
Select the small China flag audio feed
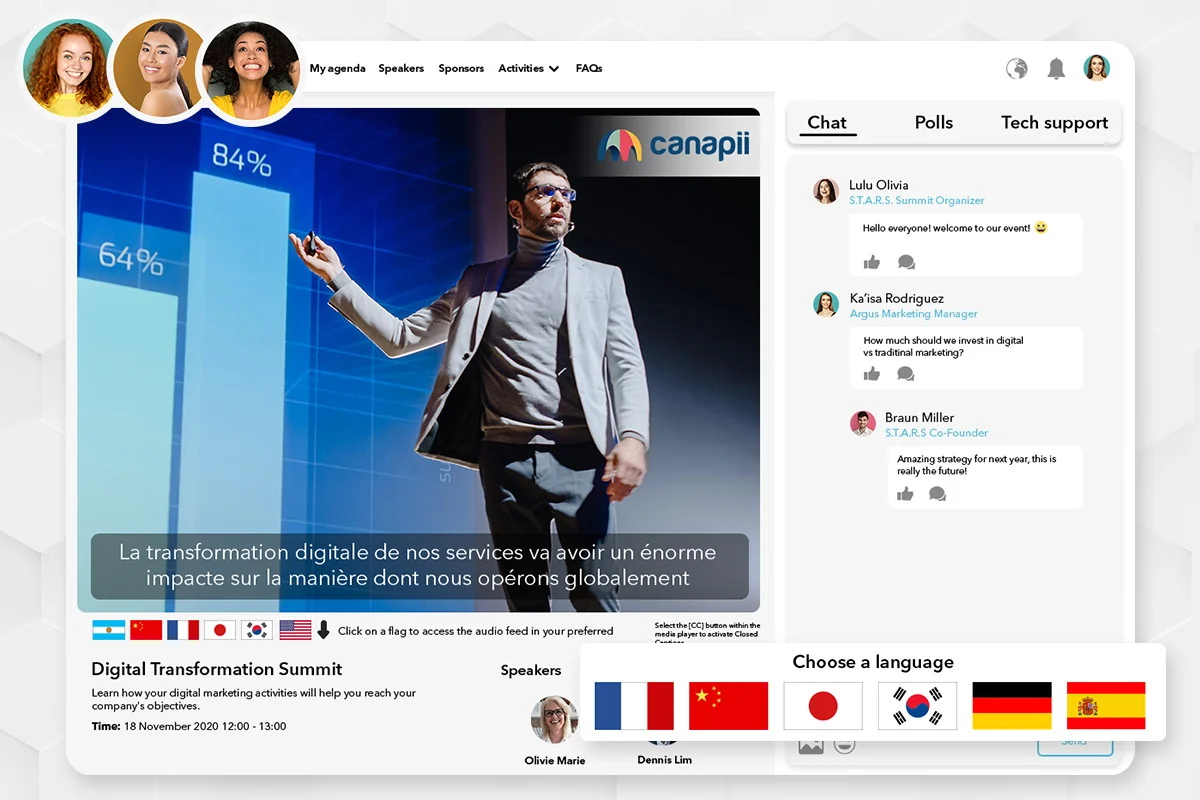[146, 630]
